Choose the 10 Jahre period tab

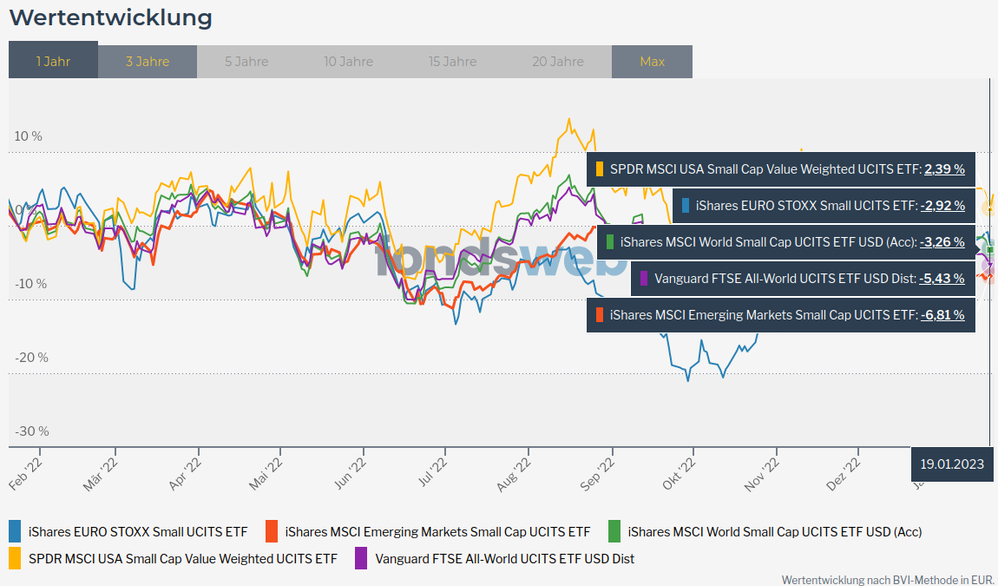(348, 61)
